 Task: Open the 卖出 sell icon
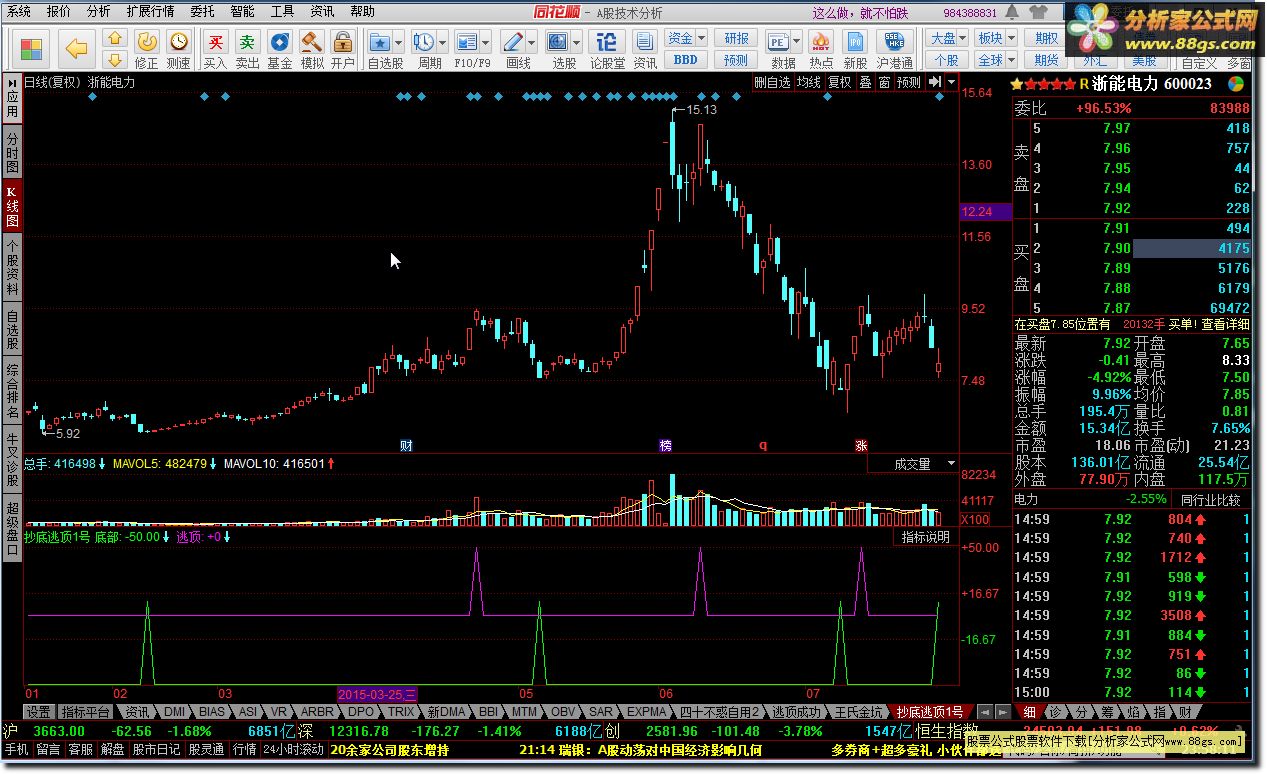coord(247,48)
